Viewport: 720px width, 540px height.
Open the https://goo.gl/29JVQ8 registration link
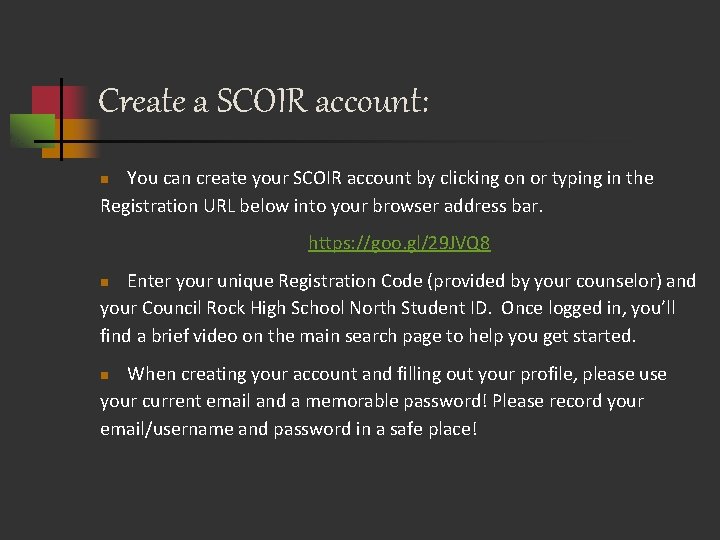[x=399, y=243]
